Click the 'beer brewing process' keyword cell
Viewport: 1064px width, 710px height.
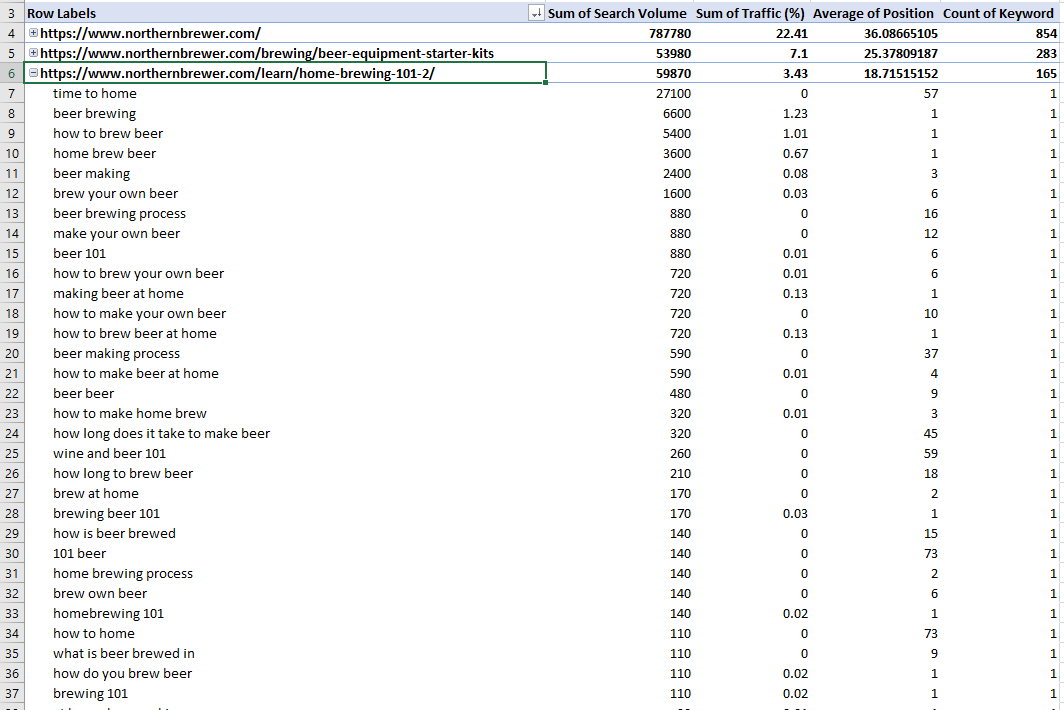[119, 213]
